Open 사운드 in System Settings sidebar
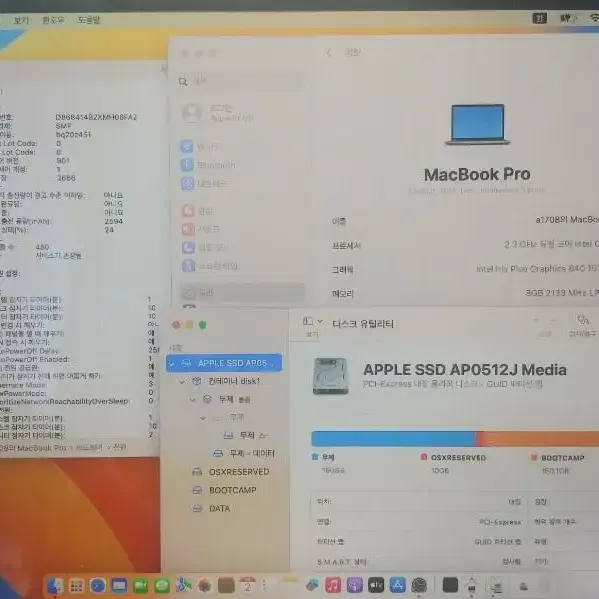Viewport: 599px width, 599px height. (x=201, y=229)
